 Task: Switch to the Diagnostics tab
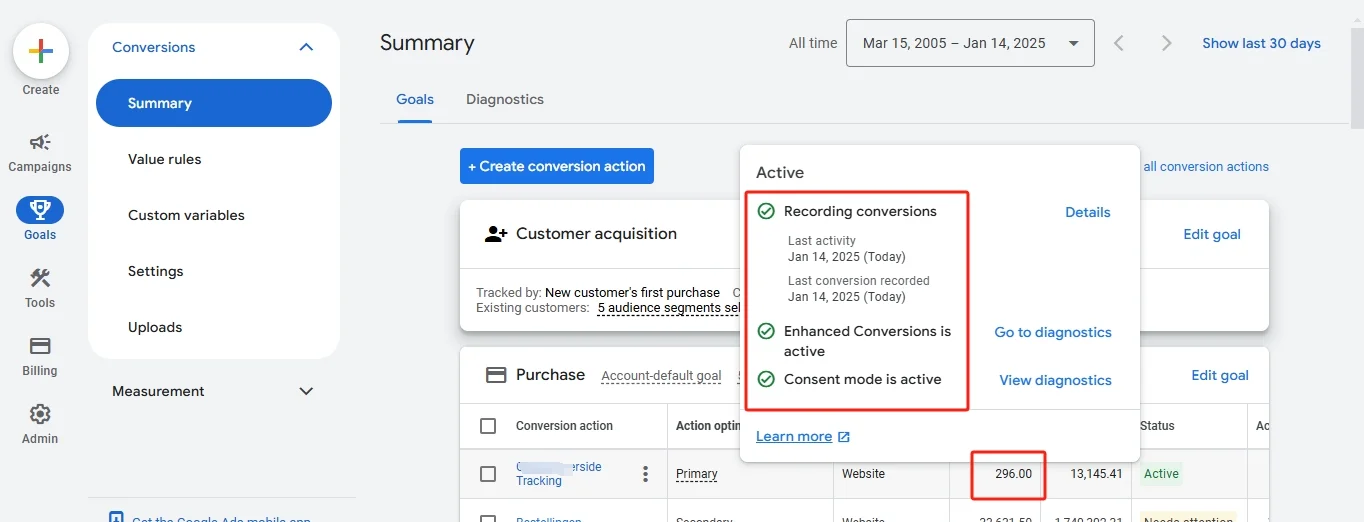coord(505,99)
